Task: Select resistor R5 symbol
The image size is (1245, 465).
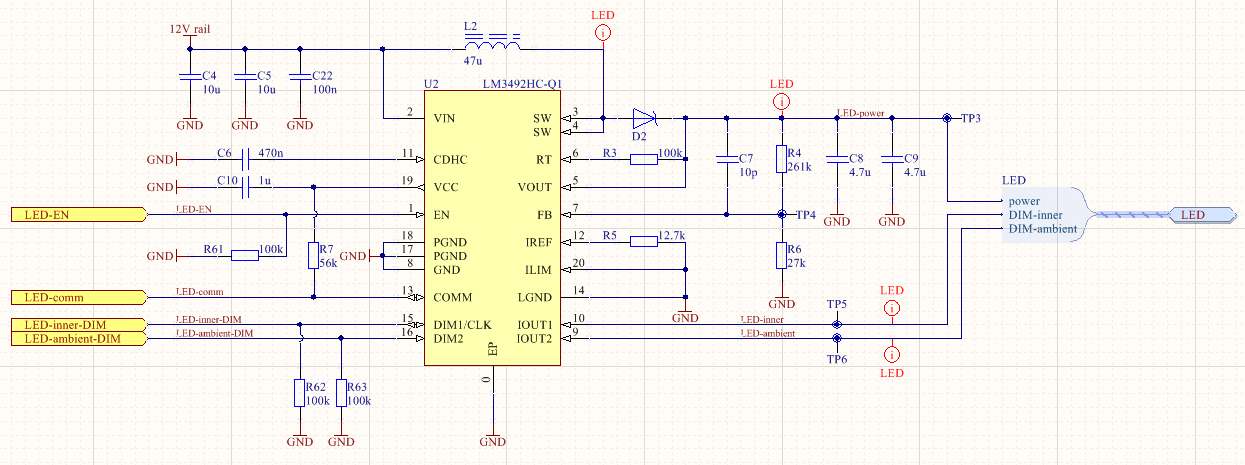Action: click(644, 242)
